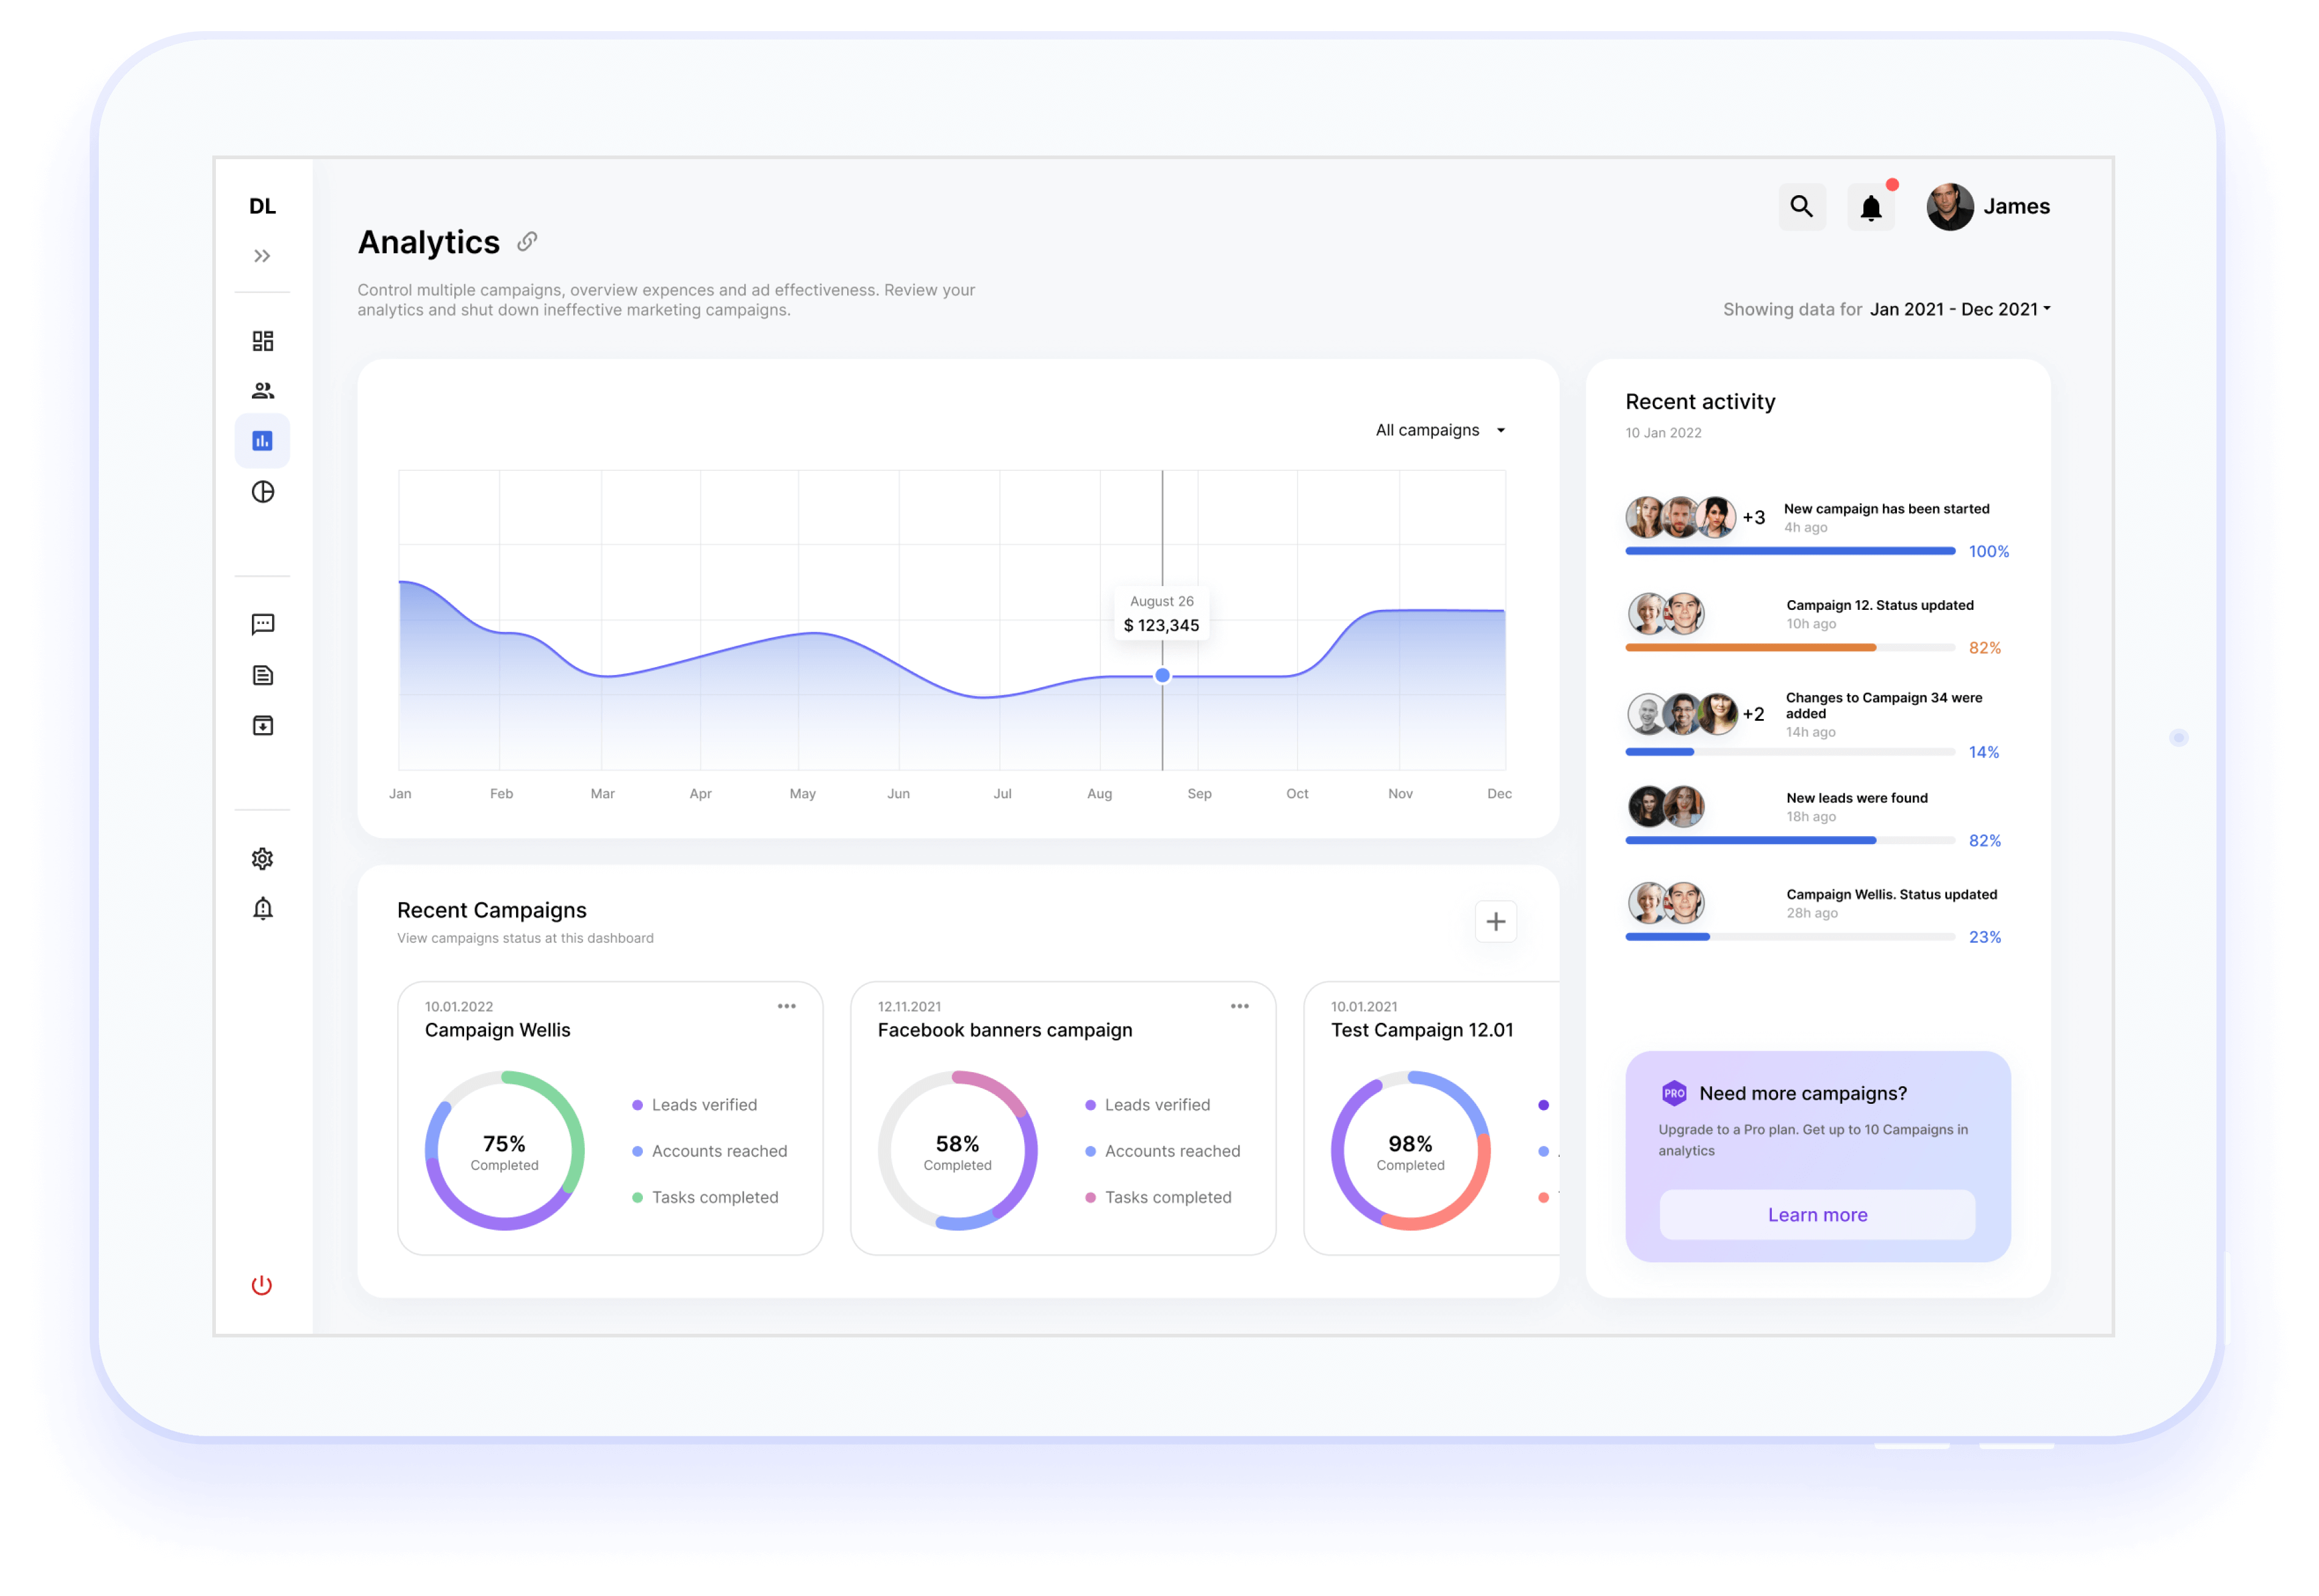The width and height of the screenshot is (2319, 1596).
Task: Click the August 26 data point on chart
Action: [x=1162, y=676]
